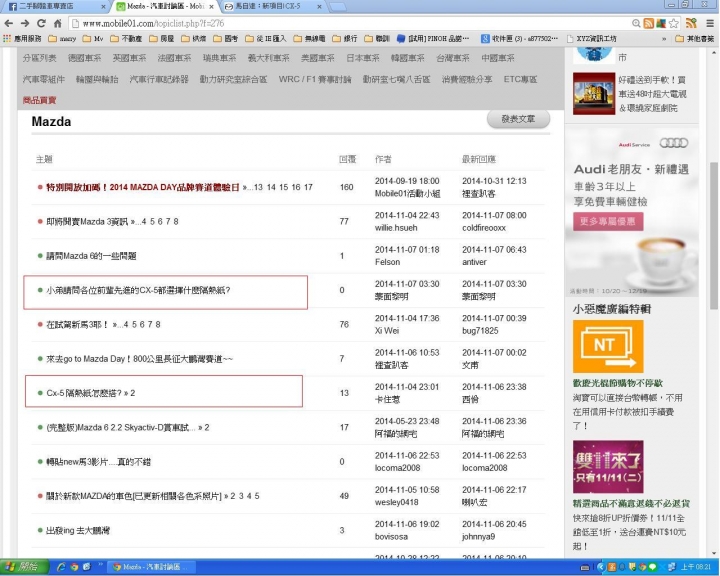
Task: Click the 發表文章 post button
Action: [x=518, y=119]
